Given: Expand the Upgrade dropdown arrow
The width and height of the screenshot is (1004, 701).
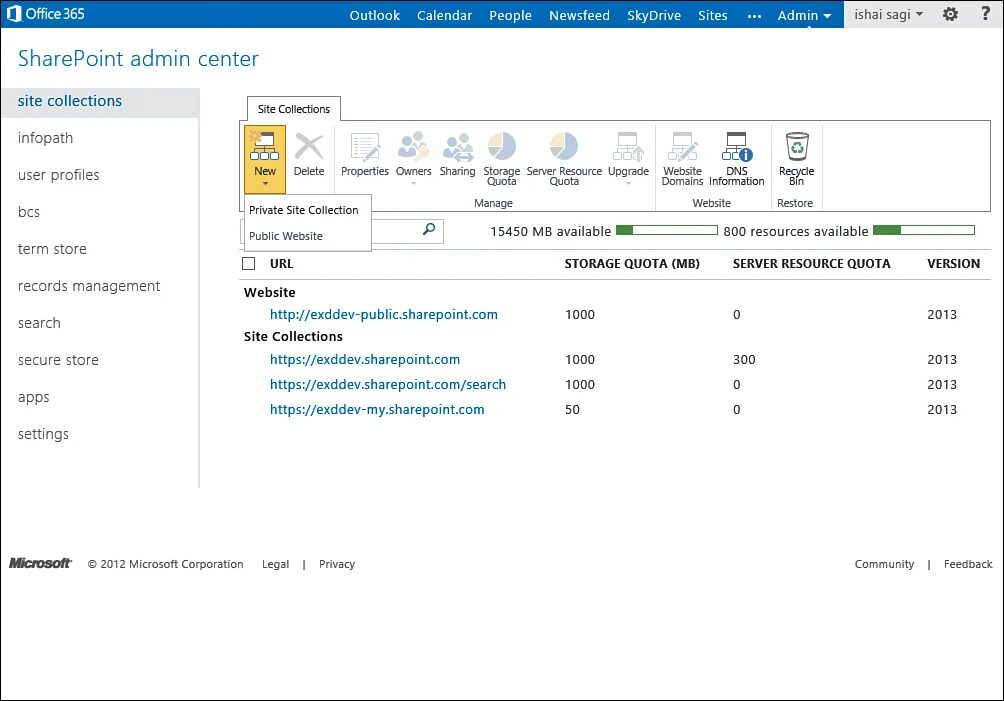Looking at the screenshot, I should pos(628,184).
